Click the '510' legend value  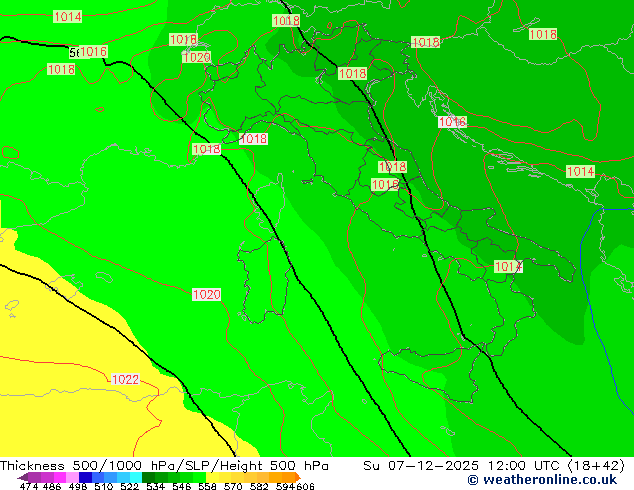(104, 486)
